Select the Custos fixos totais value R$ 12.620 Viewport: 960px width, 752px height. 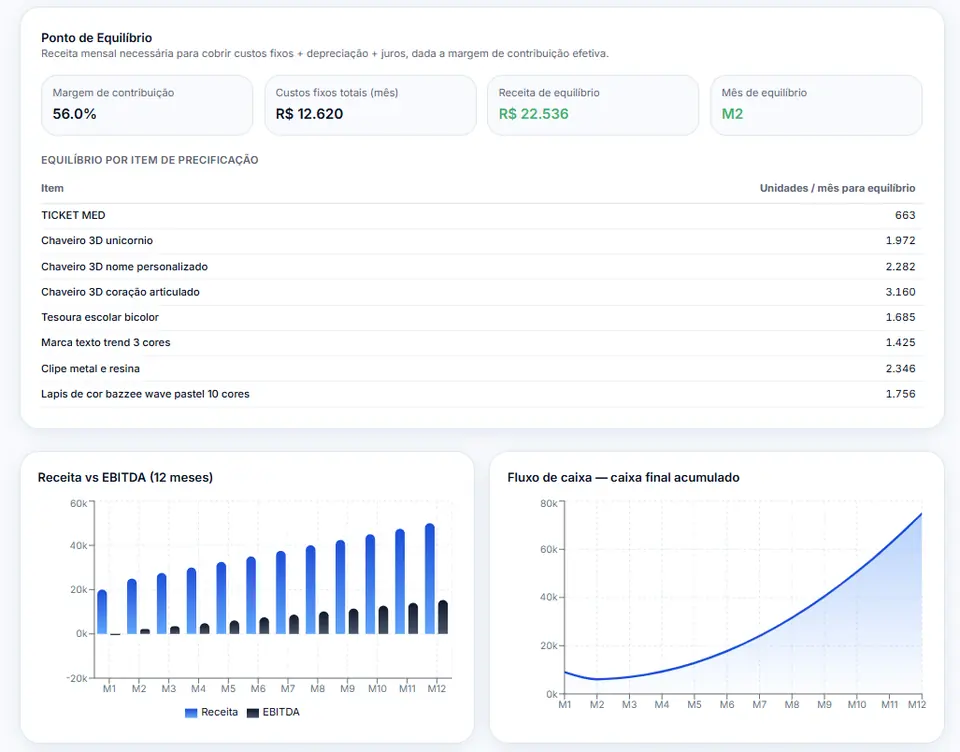[309, 114]
